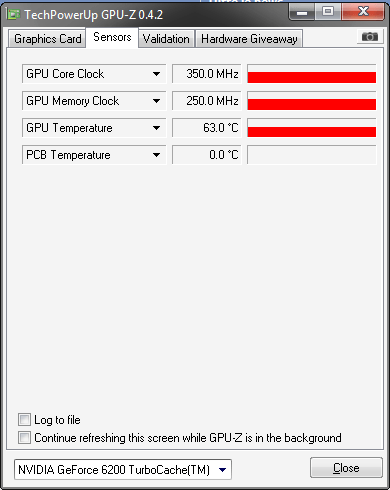This screenshot has width=390, height=490.
Task: Select the Sensors tab
Action: point(112,37)
